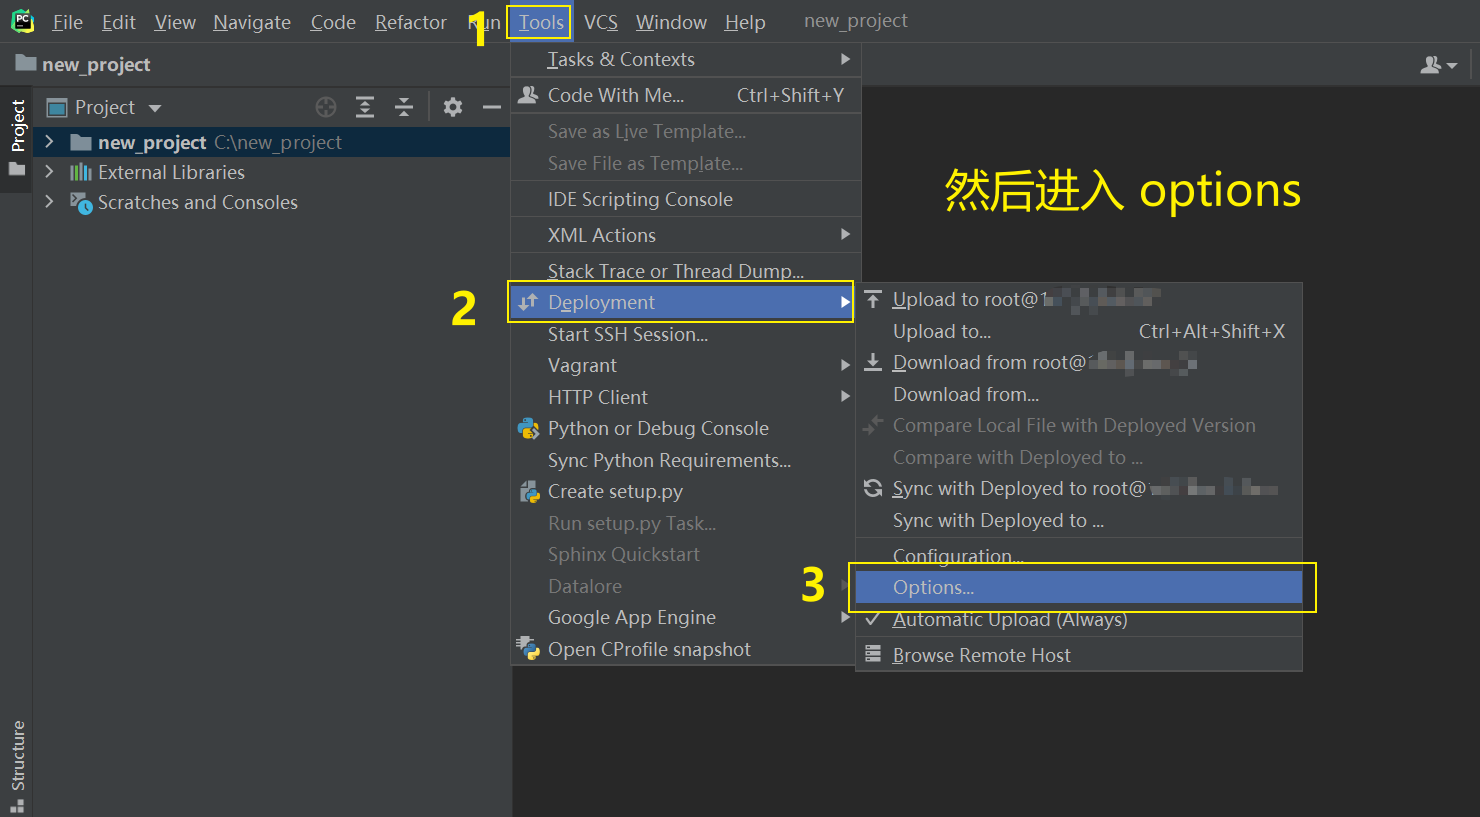Click the Upload to root@ arrow icon
The width and height of the screenshot is (1480, 817).
873,299
